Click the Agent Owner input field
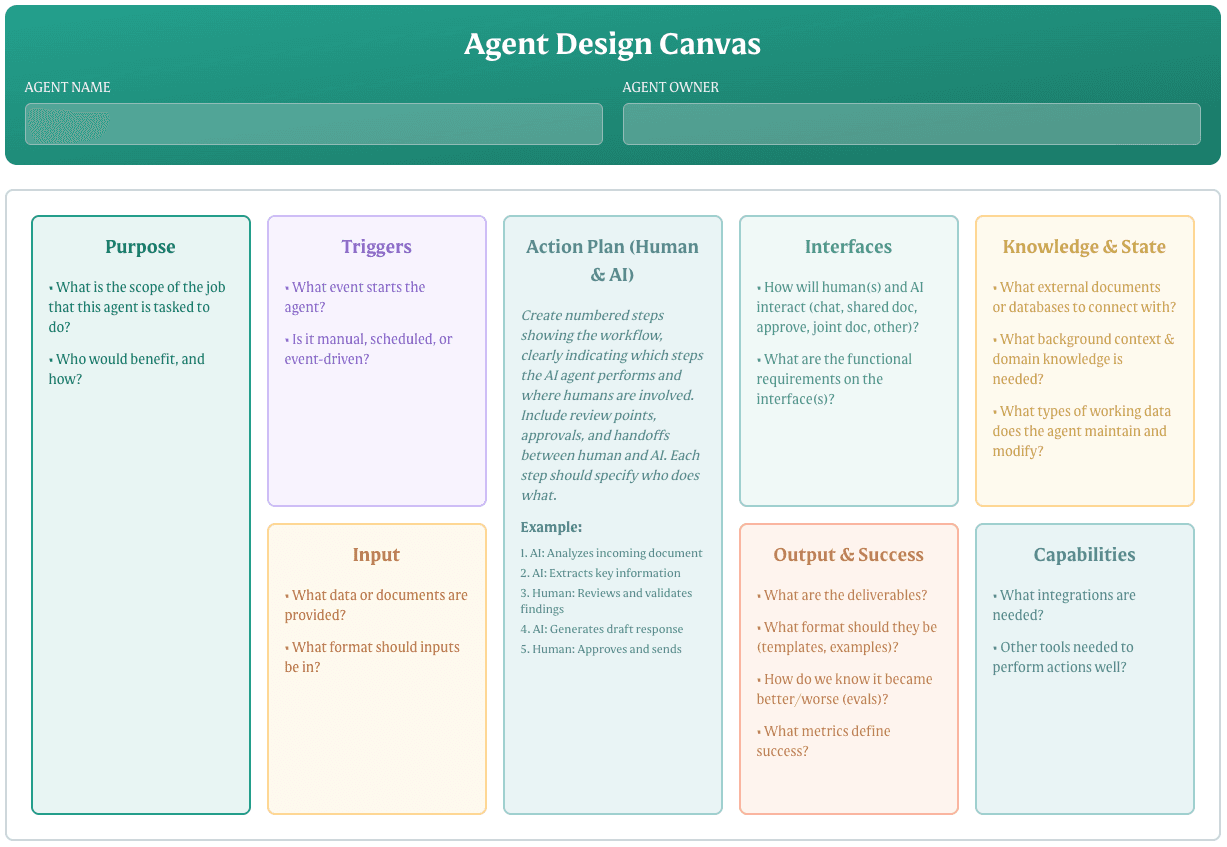Image resolution: width=1227 pixels, height=847 pixels. coord(911,124)
